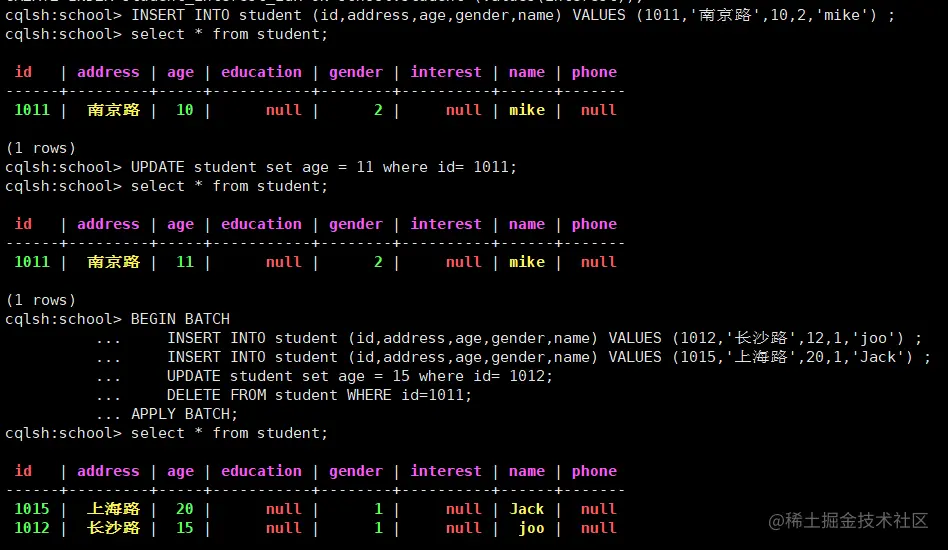Screen dimensions: 948x550
Task: Click id 1011 in the row with age 11
Action: pos(32,262)
